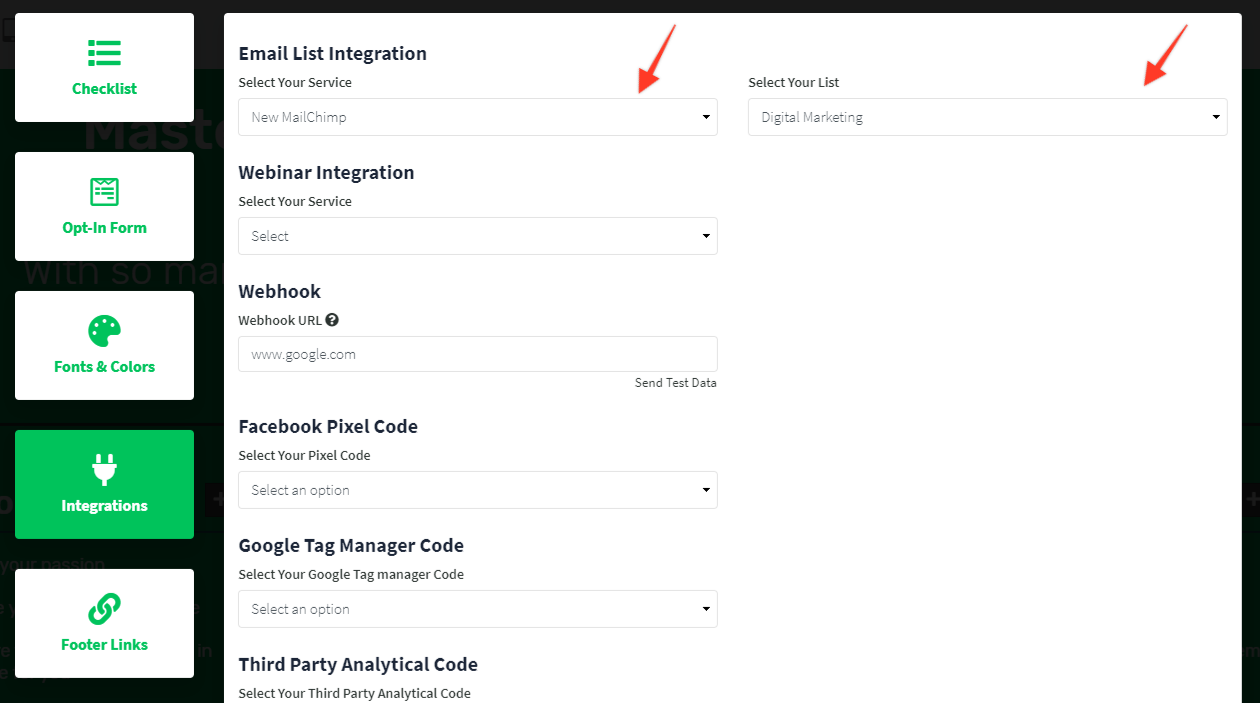Open the Facebook Pixel Code dropdown
This screenshot has height=703, width=1260.
pos(478,490)
